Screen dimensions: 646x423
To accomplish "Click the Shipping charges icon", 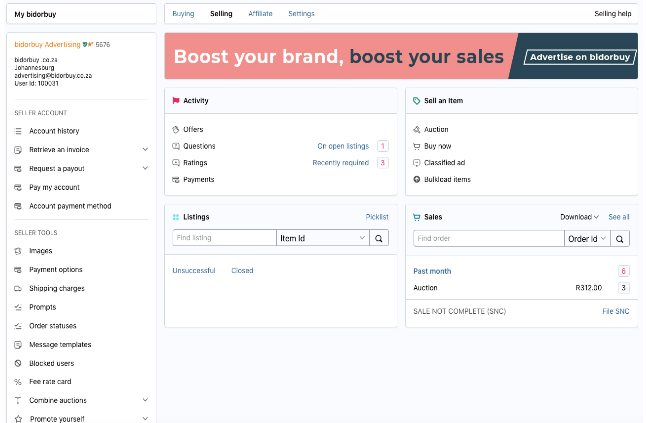I will click(18, 288).
